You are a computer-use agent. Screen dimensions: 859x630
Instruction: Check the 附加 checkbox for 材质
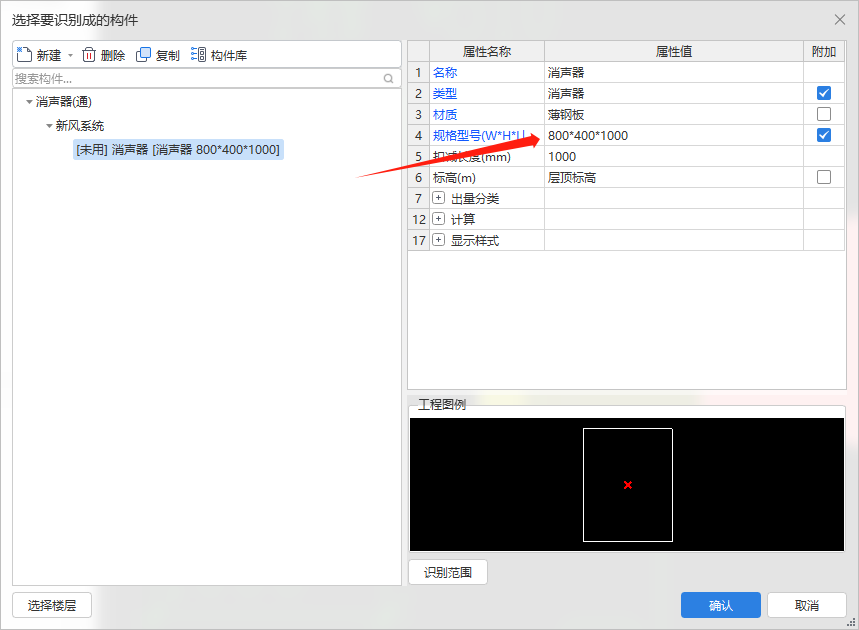(823, 114)
